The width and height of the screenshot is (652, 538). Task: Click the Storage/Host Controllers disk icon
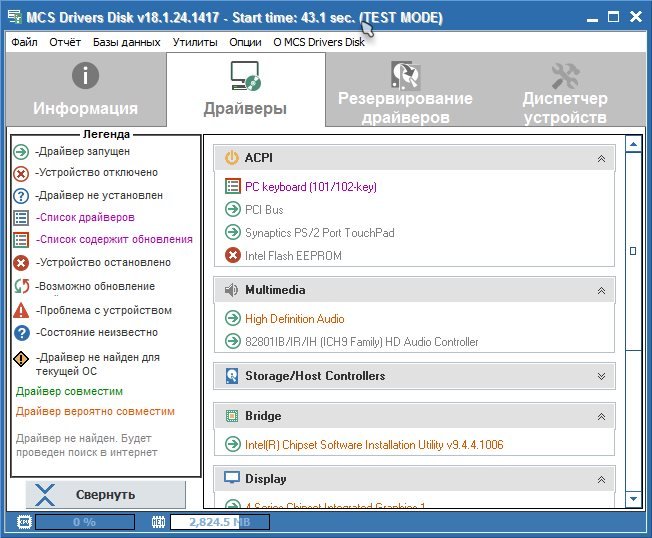coord(232,375)
